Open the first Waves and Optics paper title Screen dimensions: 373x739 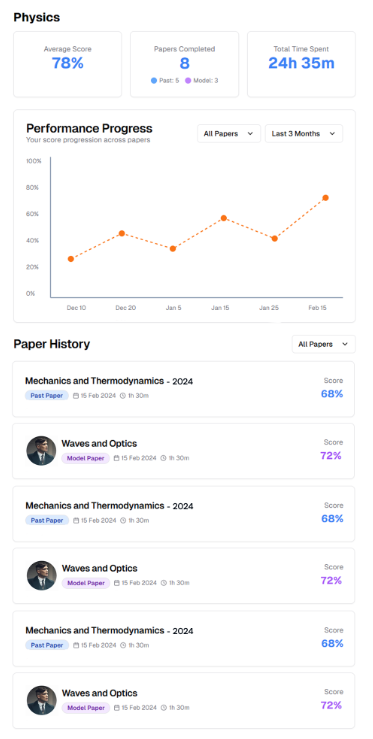pos(99,443)
